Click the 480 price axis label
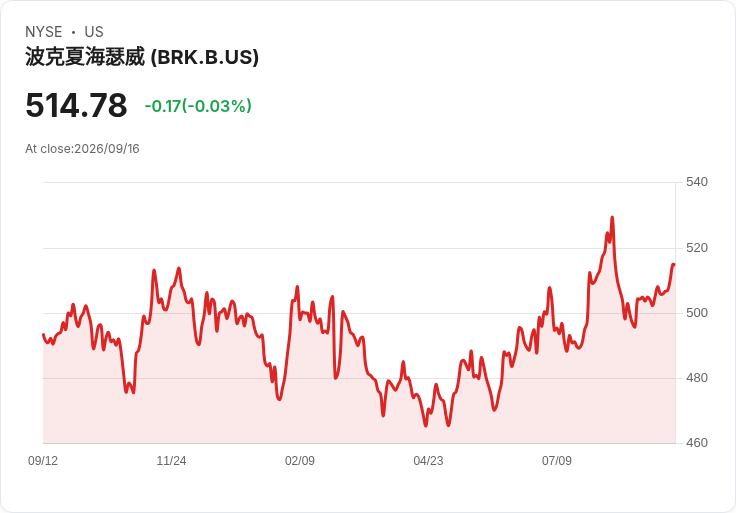This screenshot has width=736, height=513. pos(697,378)
